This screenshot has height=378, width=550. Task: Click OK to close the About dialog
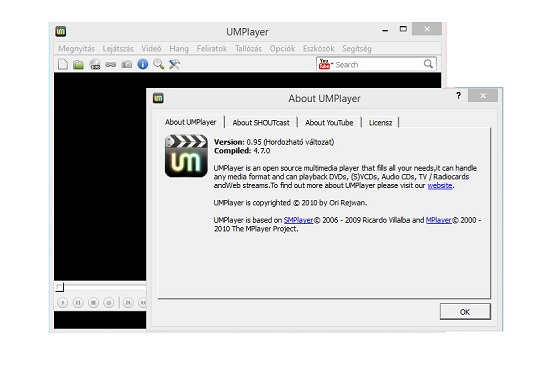pyautogui.click(x=465, y=312)
